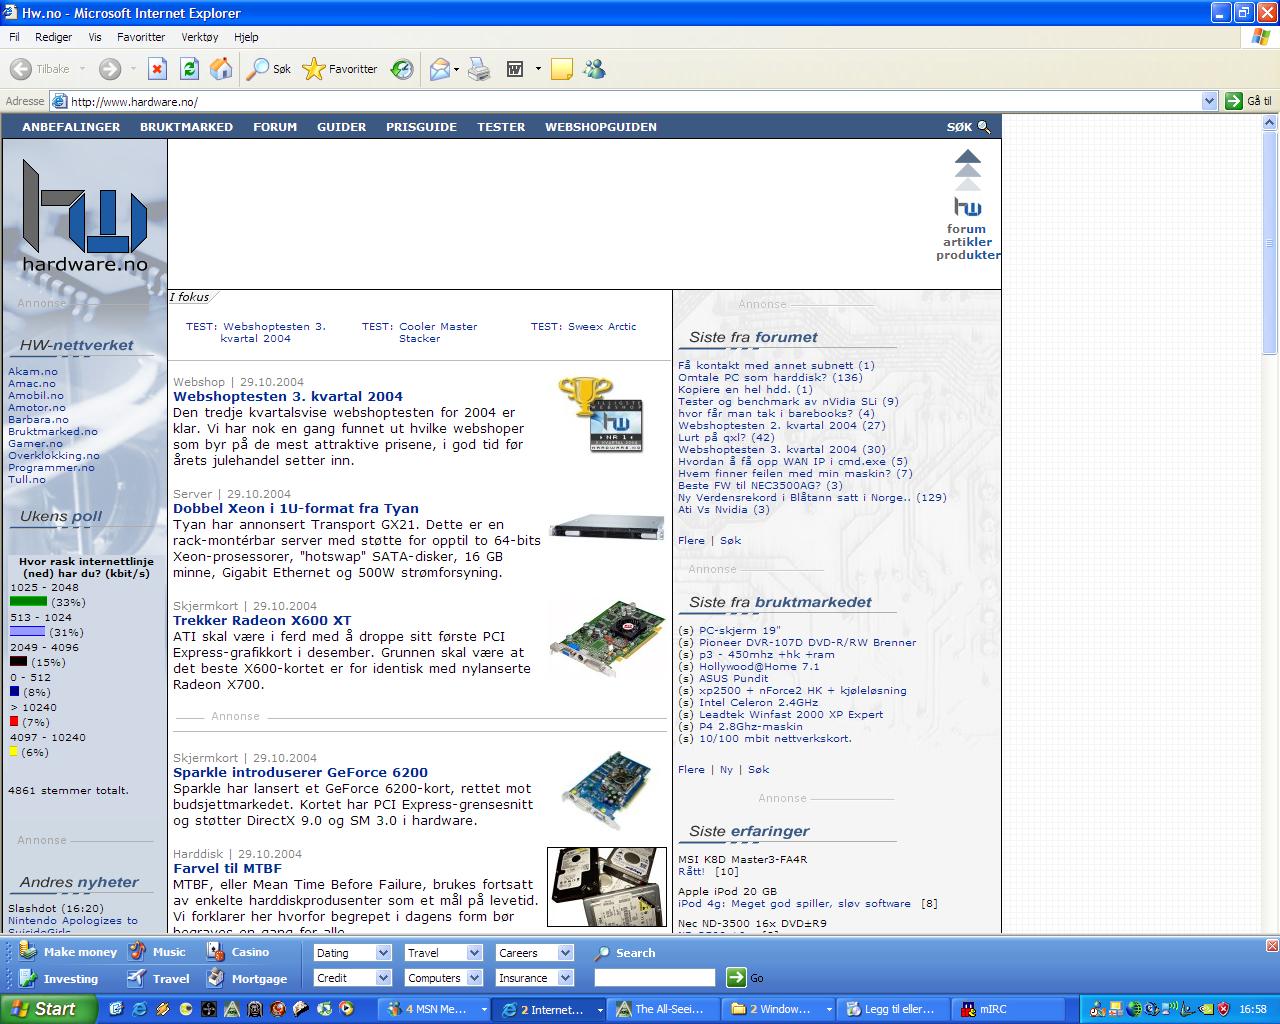The height and width of the screenshot is (1024, 1280).
Task: Launch Messenger from the toolbar icon
Action: [595, 69]
